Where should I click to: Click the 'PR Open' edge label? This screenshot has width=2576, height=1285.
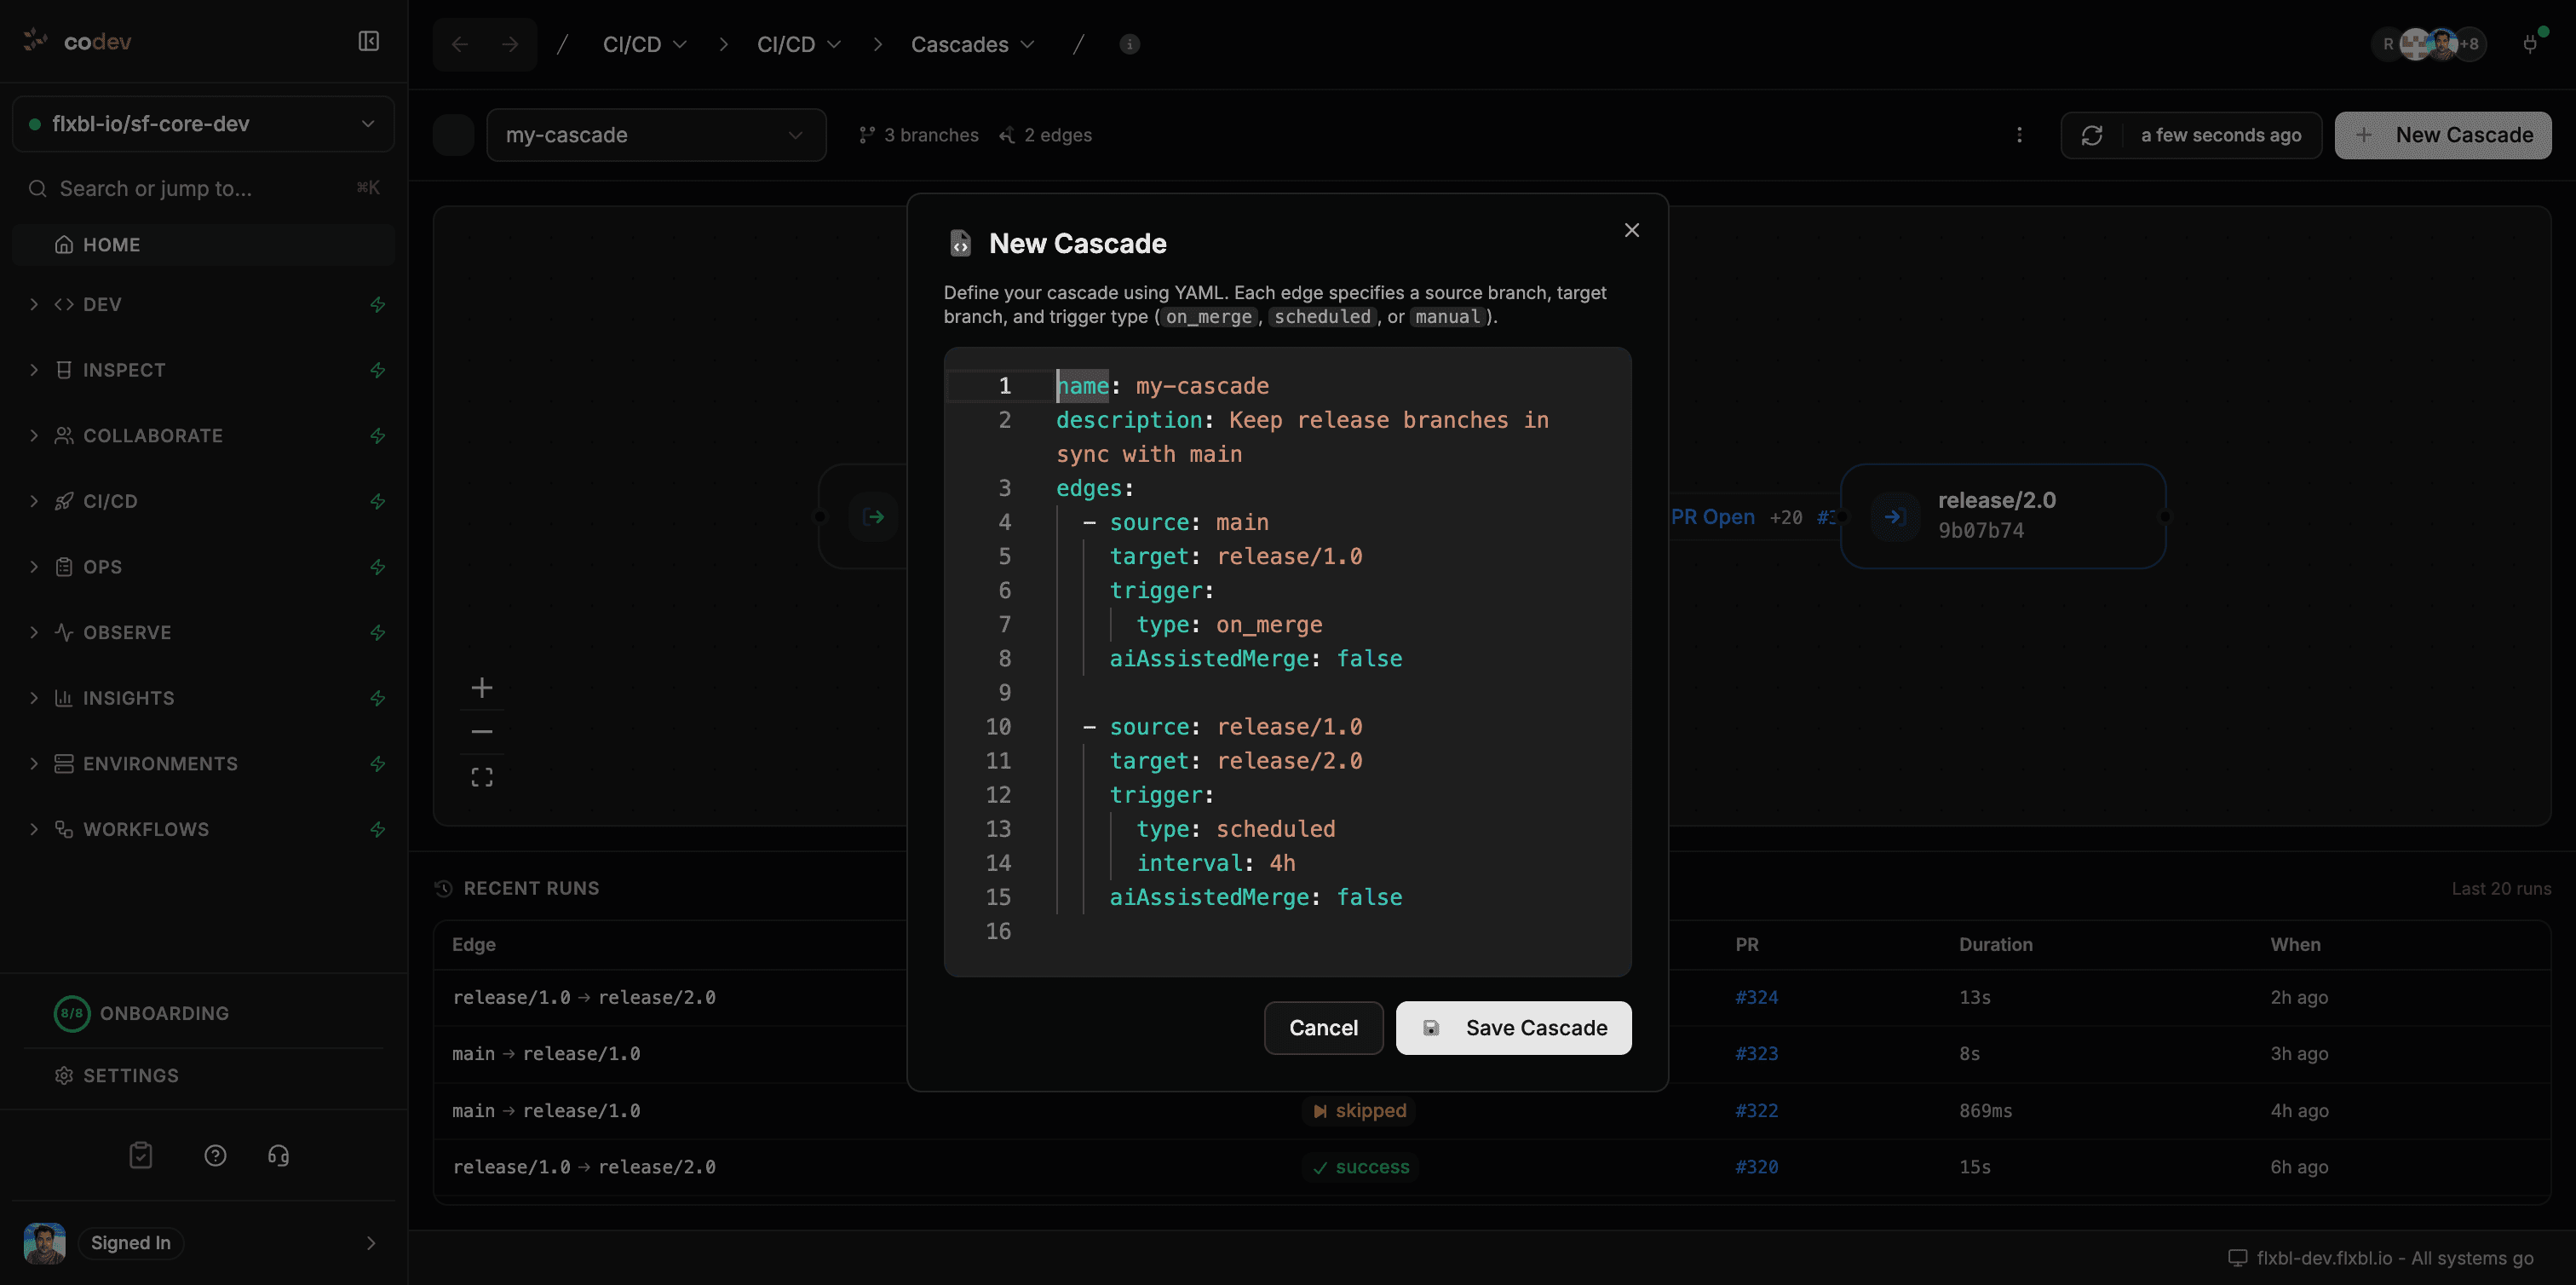click(x=1712, y=517)
